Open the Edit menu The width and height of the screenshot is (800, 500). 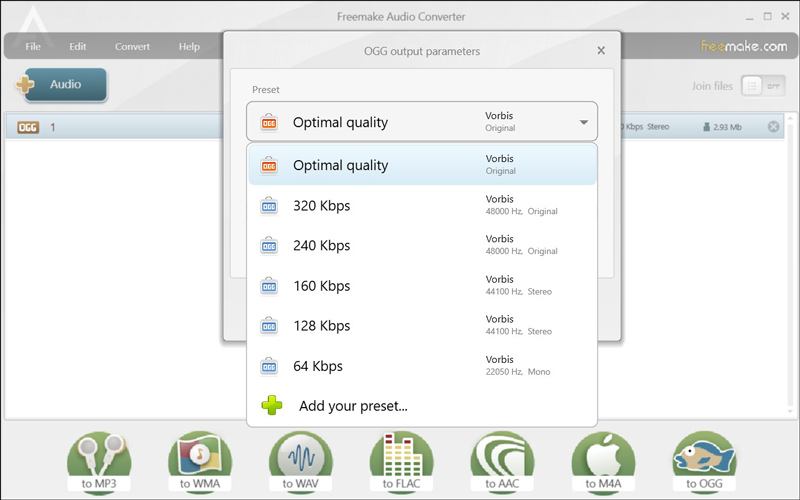tap(78, 46)
